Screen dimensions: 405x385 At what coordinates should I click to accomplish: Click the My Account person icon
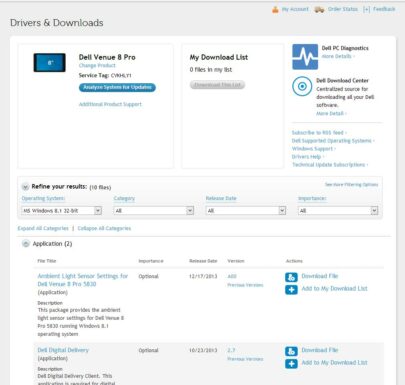[x=275, y=10]
